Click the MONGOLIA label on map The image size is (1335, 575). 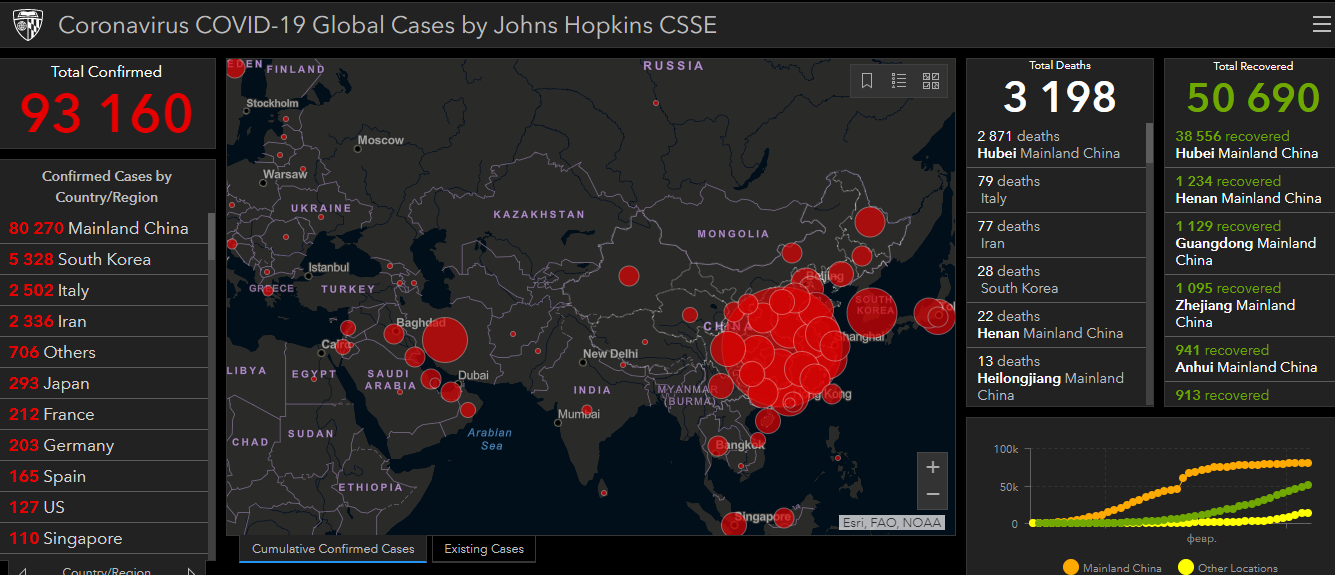click(733, 234)
